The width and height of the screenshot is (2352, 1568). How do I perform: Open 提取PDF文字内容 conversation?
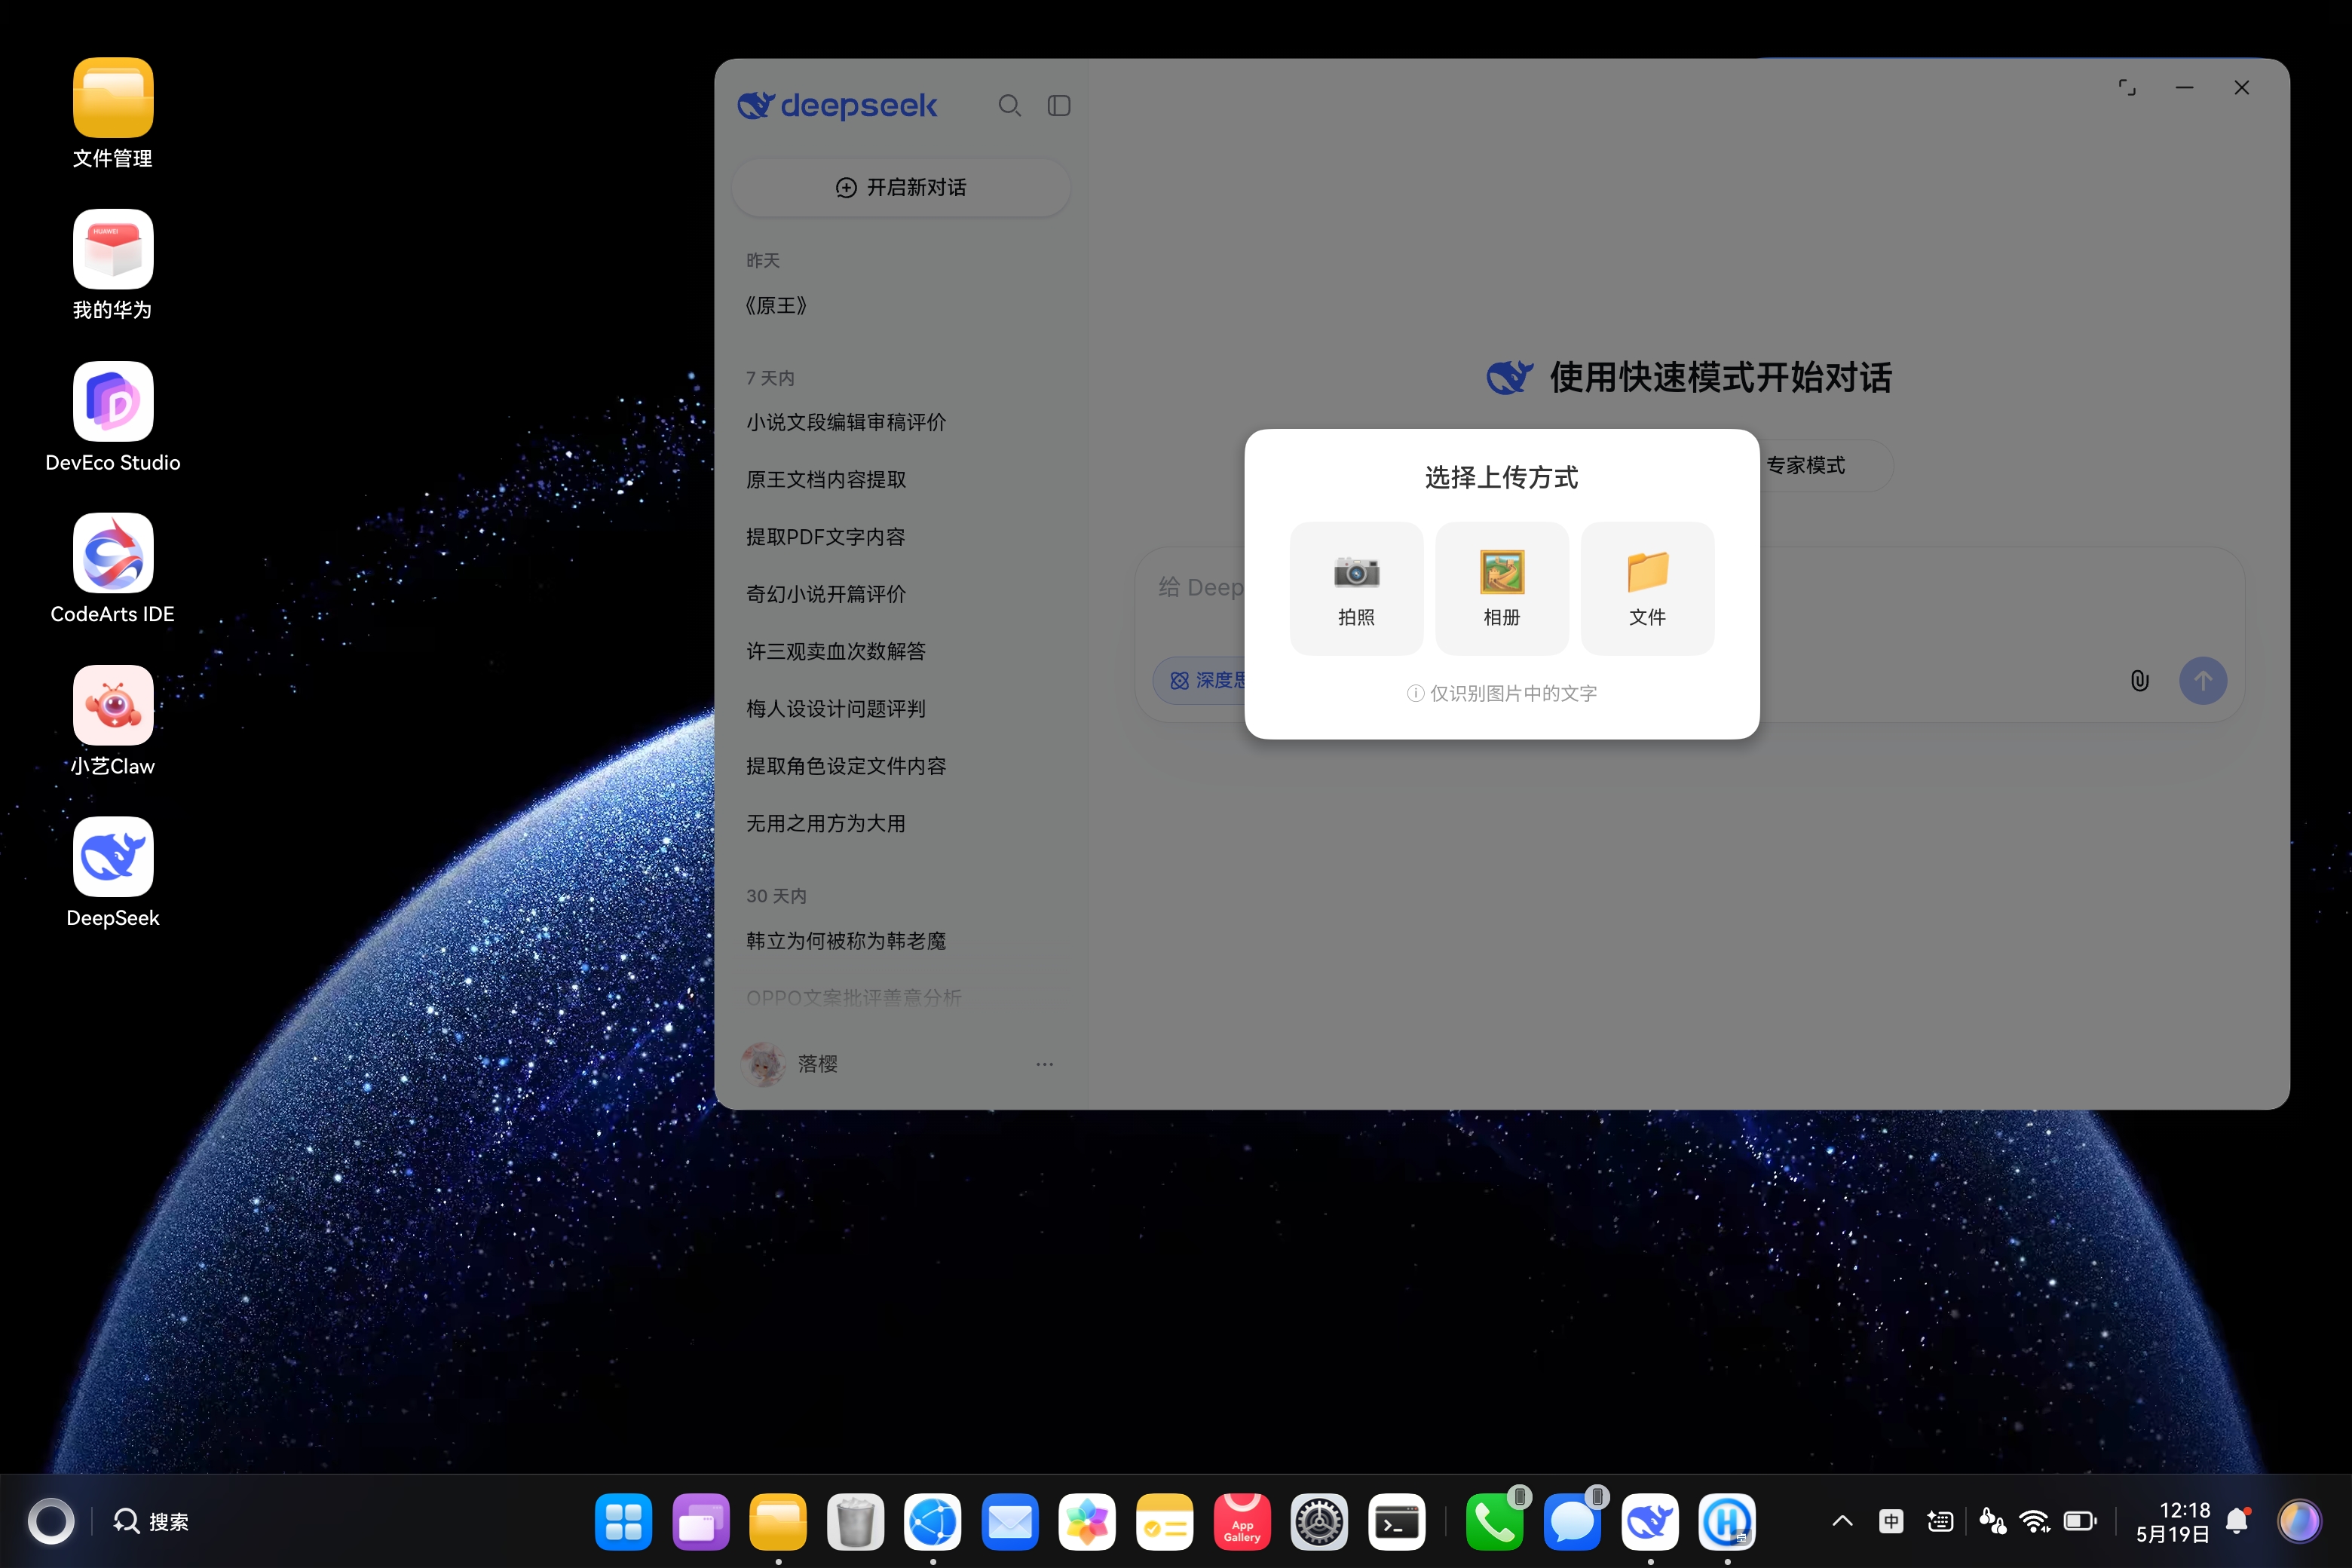tap(901, 537)
